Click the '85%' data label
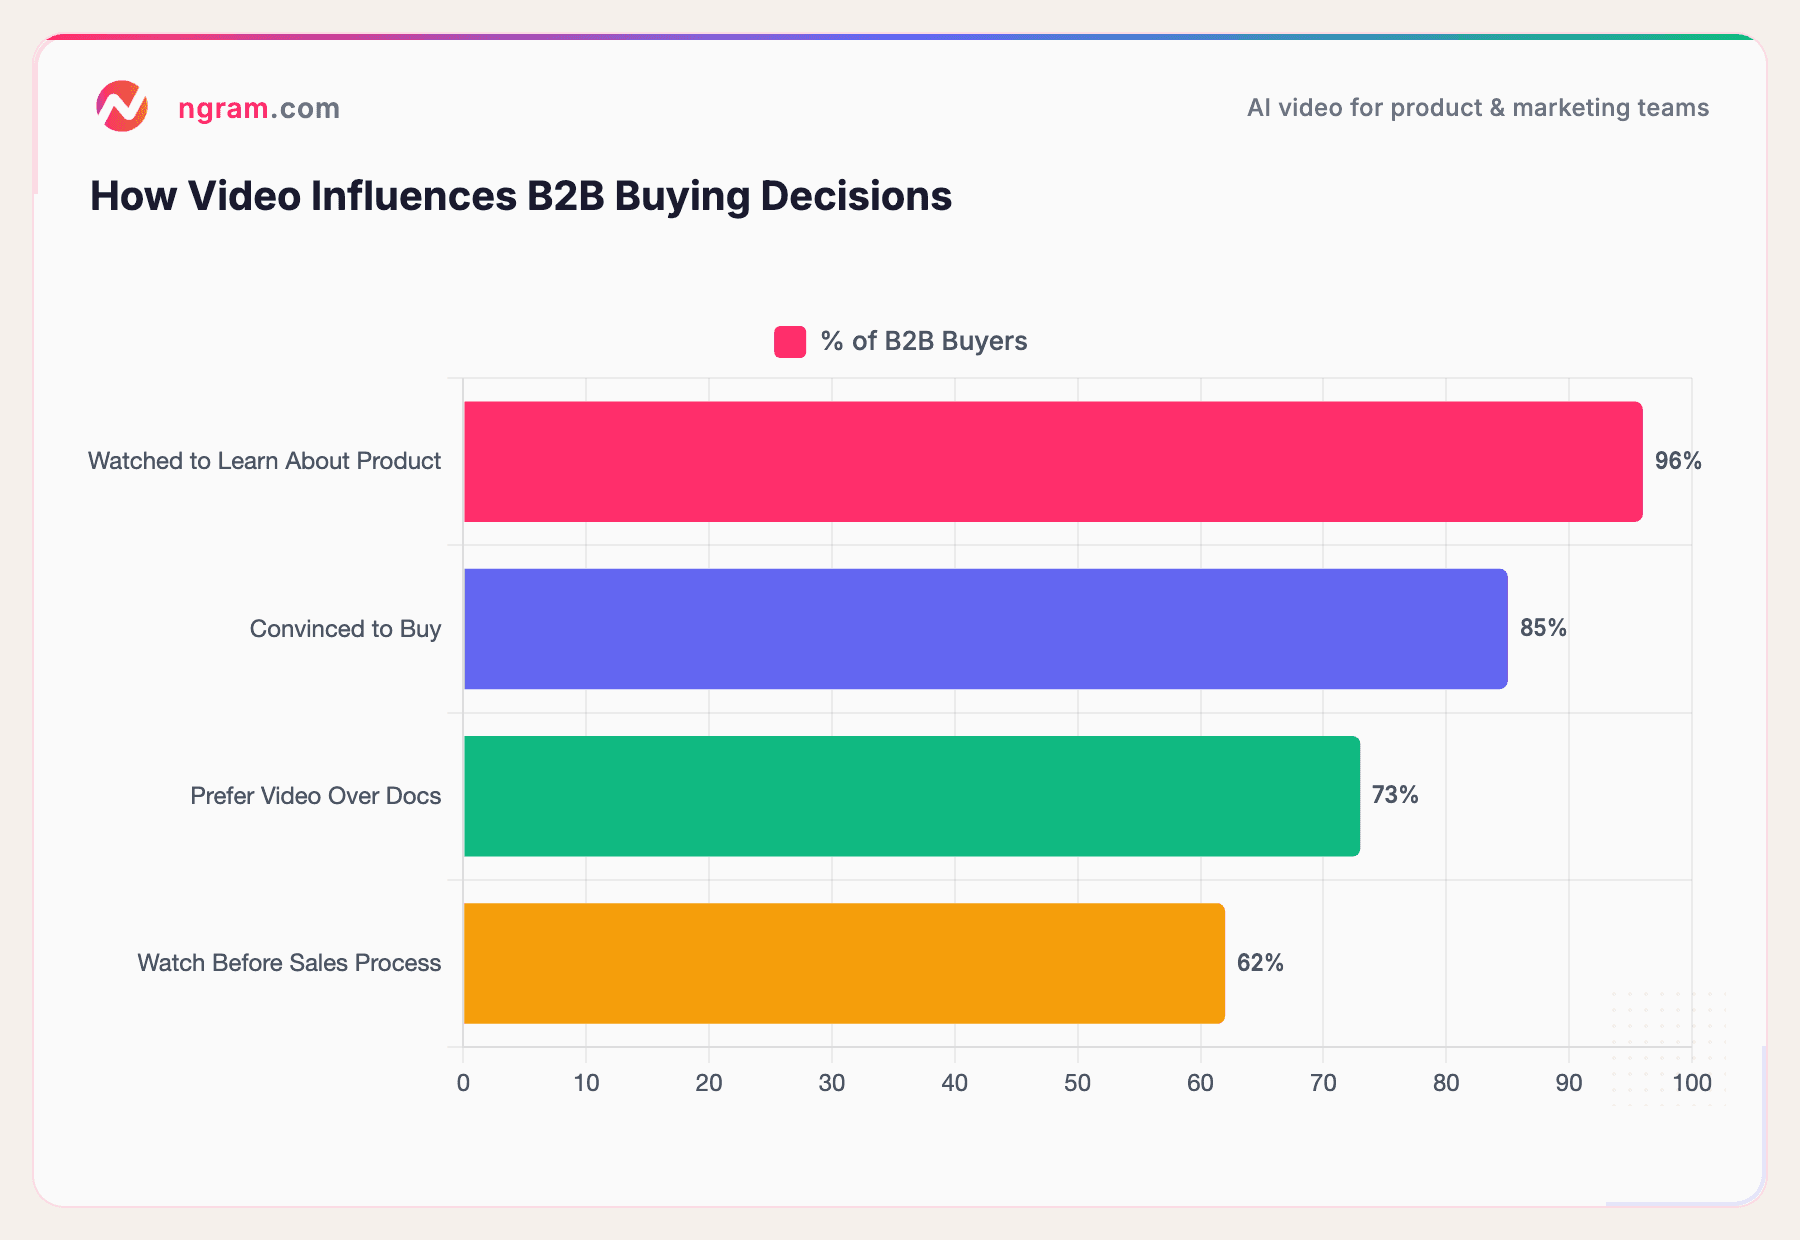The height and width of the screenshot is (1240, 1800). tap(1541, 629)
